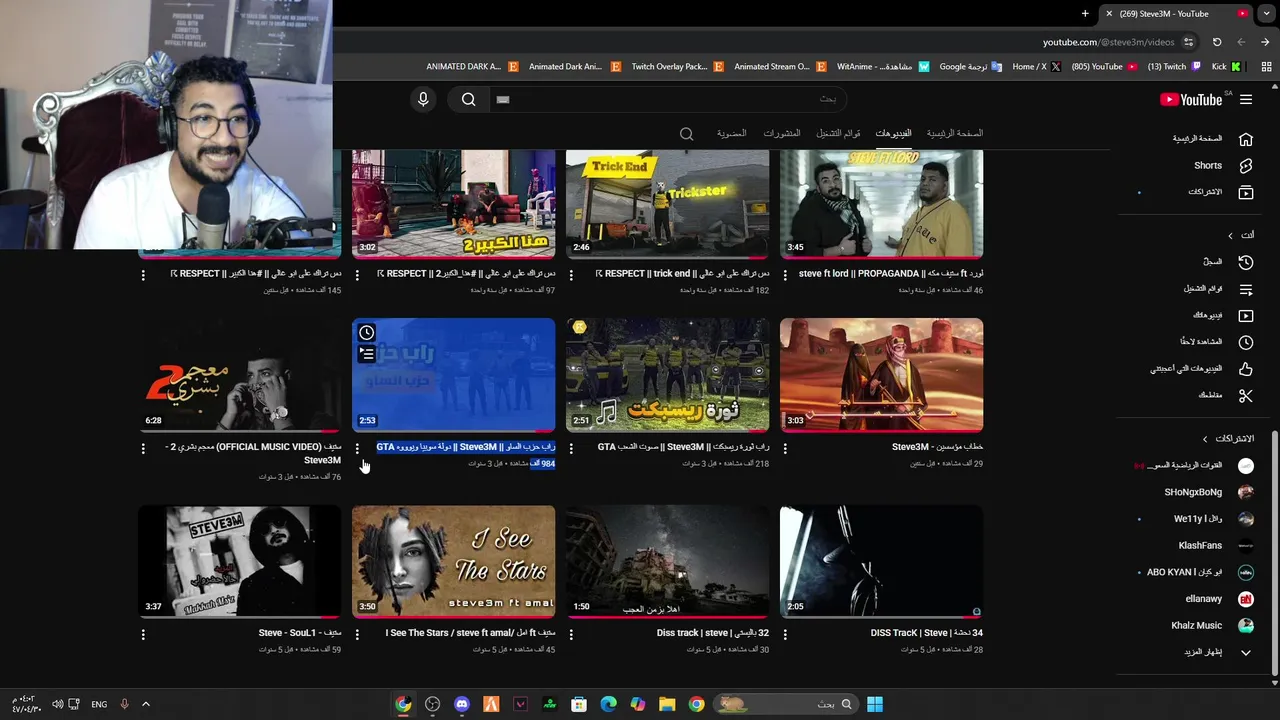Open a new browser tab
This screenshot has width=1280, height=720.
1085,14
